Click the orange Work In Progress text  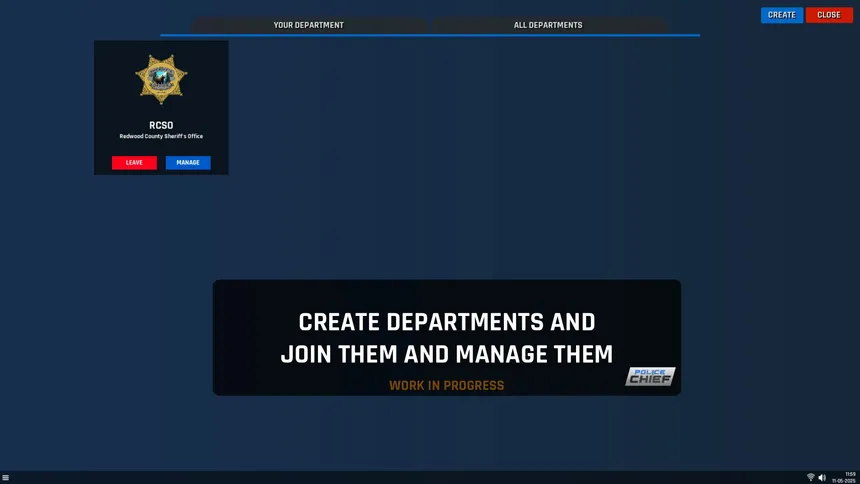(x=446, y=386)
